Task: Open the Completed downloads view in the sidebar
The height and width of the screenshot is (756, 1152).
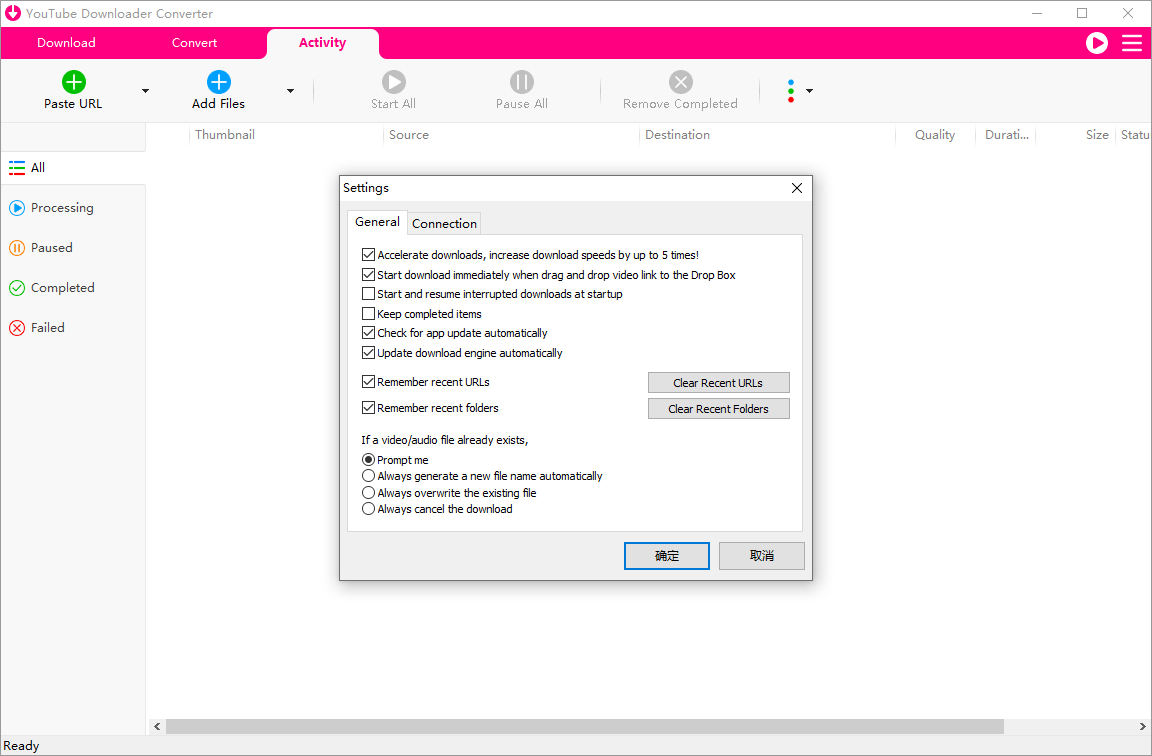Action: (x=61, y=287)
